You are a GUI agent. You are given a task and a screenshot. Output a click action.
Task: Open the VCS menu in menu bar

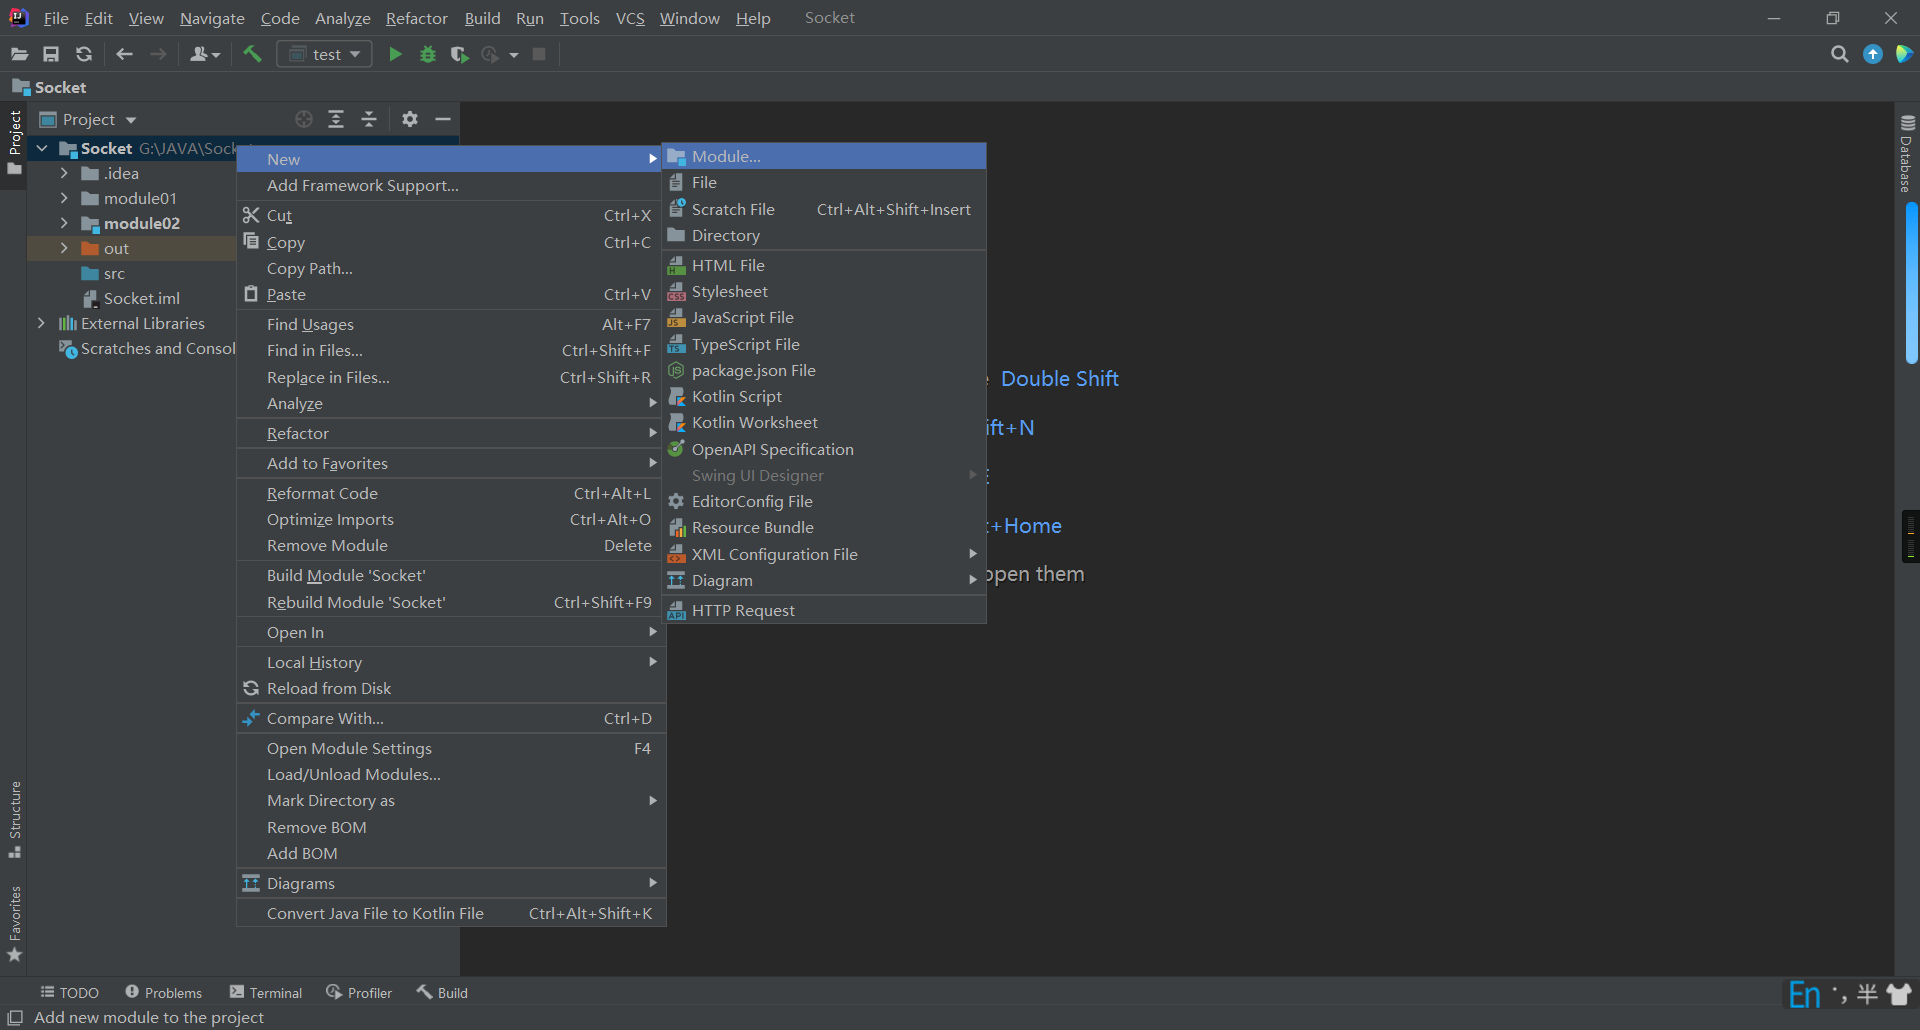pos(630,18)
